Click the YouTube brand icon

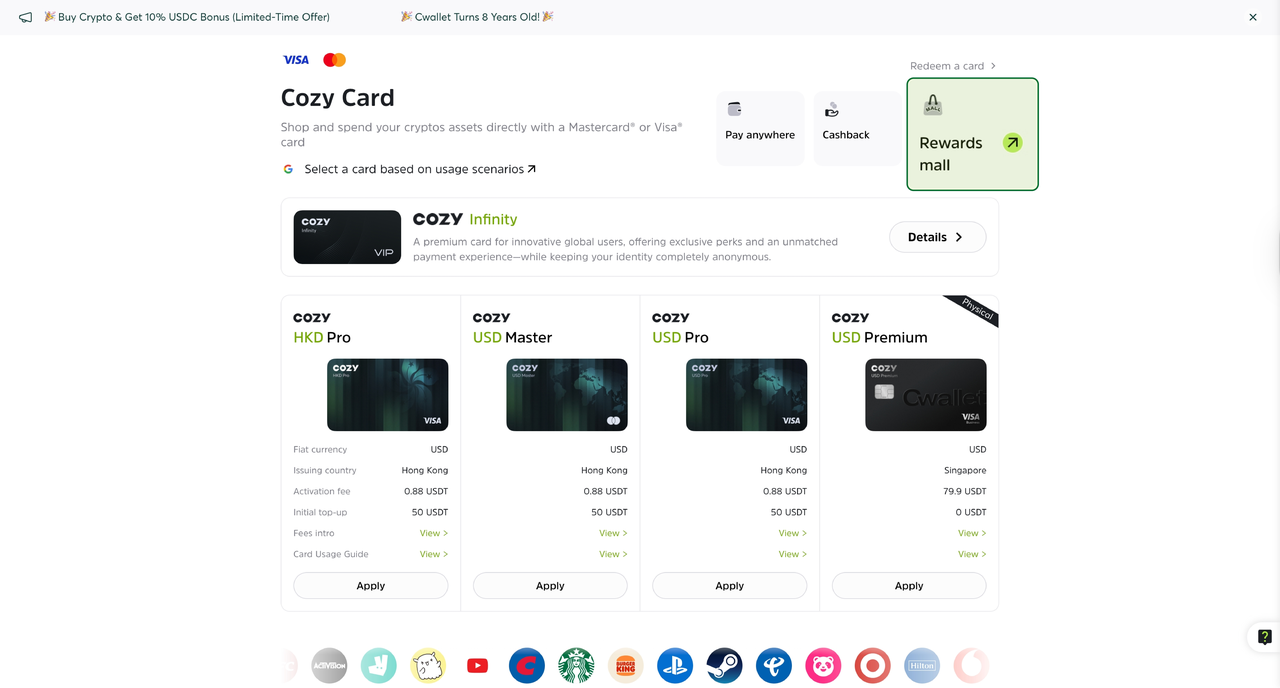[477, 666]
